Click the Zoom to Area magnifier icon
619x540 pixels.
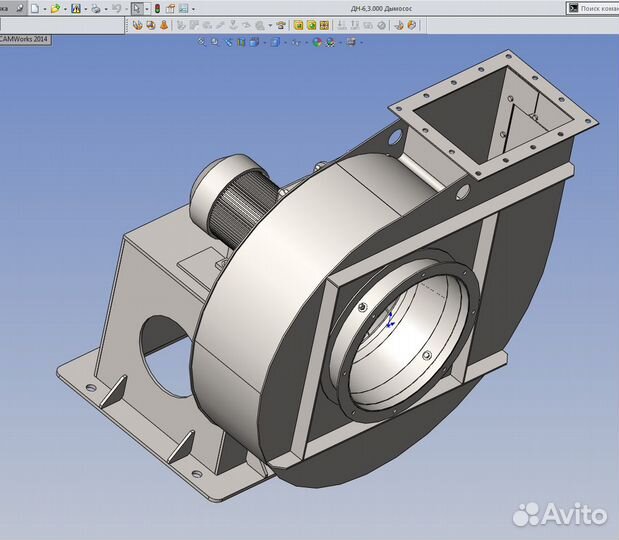(215, 43)
